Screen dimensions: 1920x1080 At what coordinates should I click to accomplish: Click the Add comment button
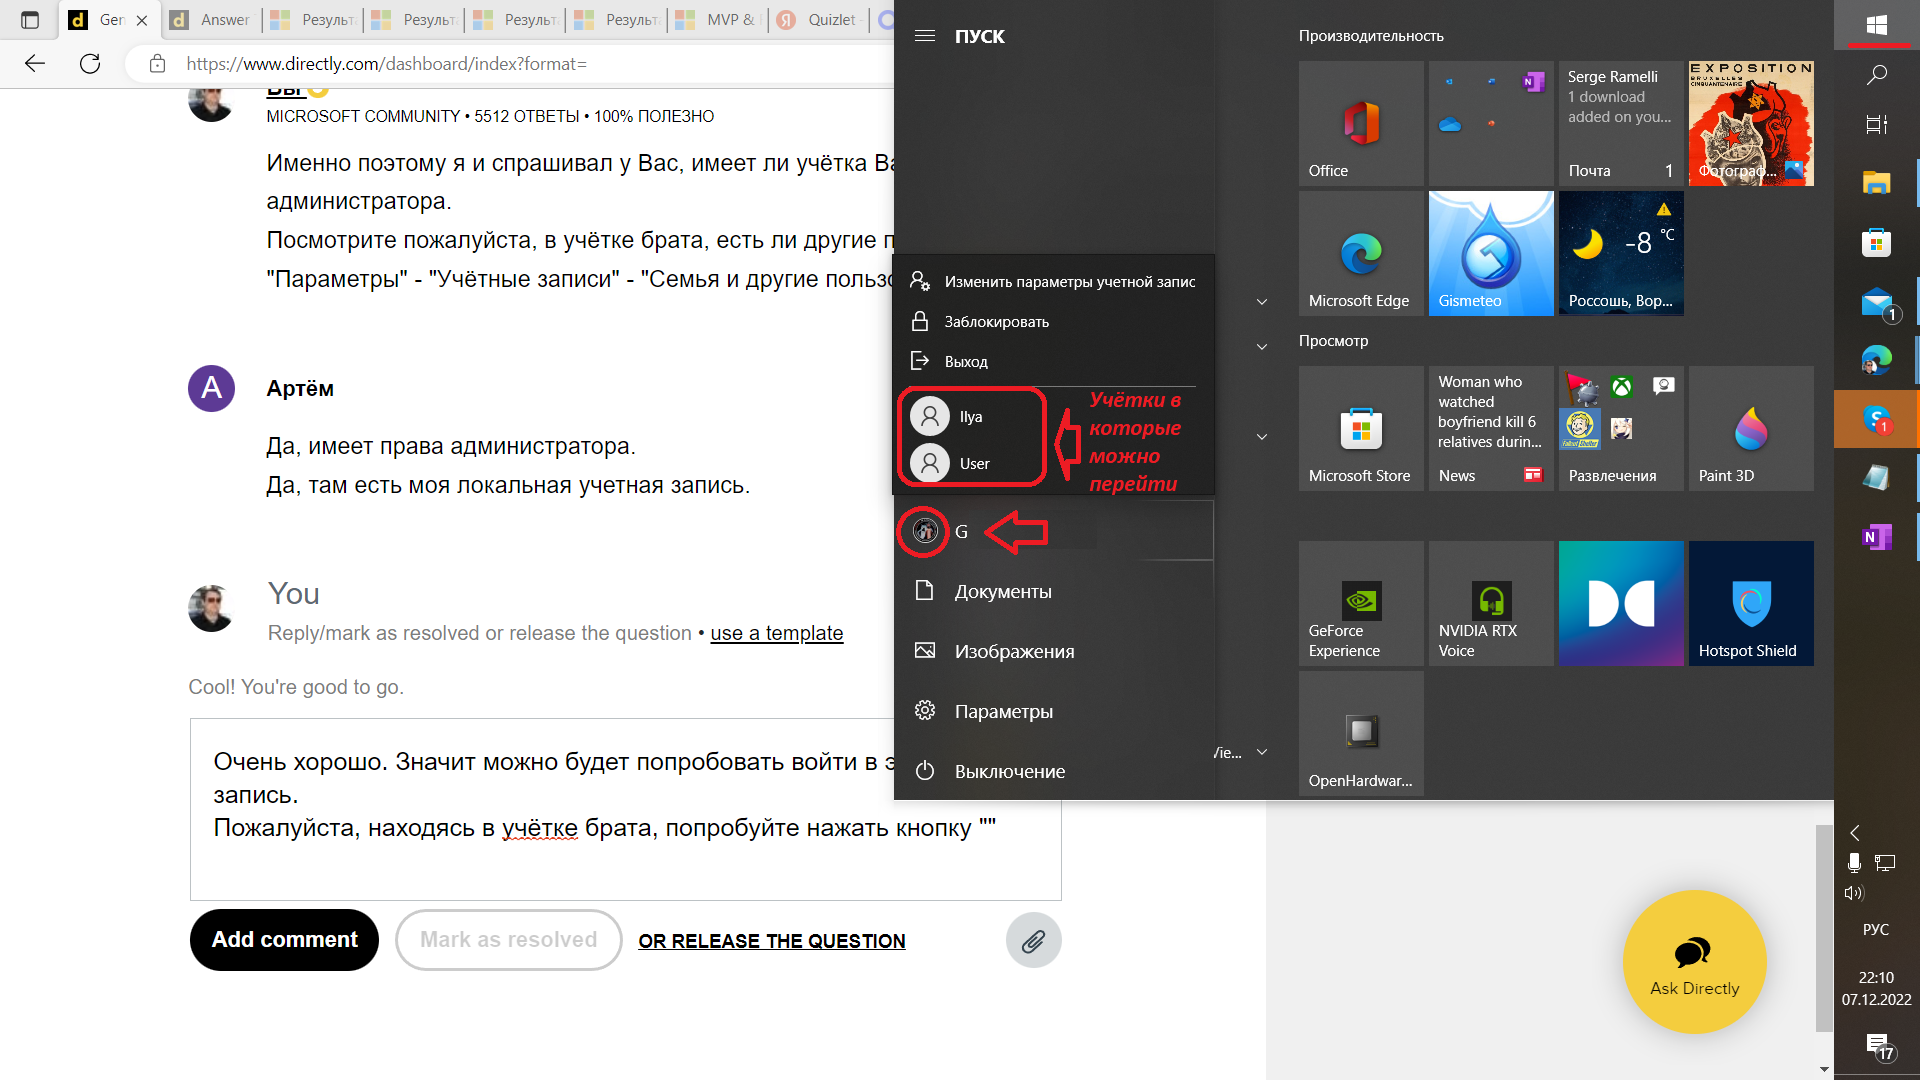[x=284, y=940]
